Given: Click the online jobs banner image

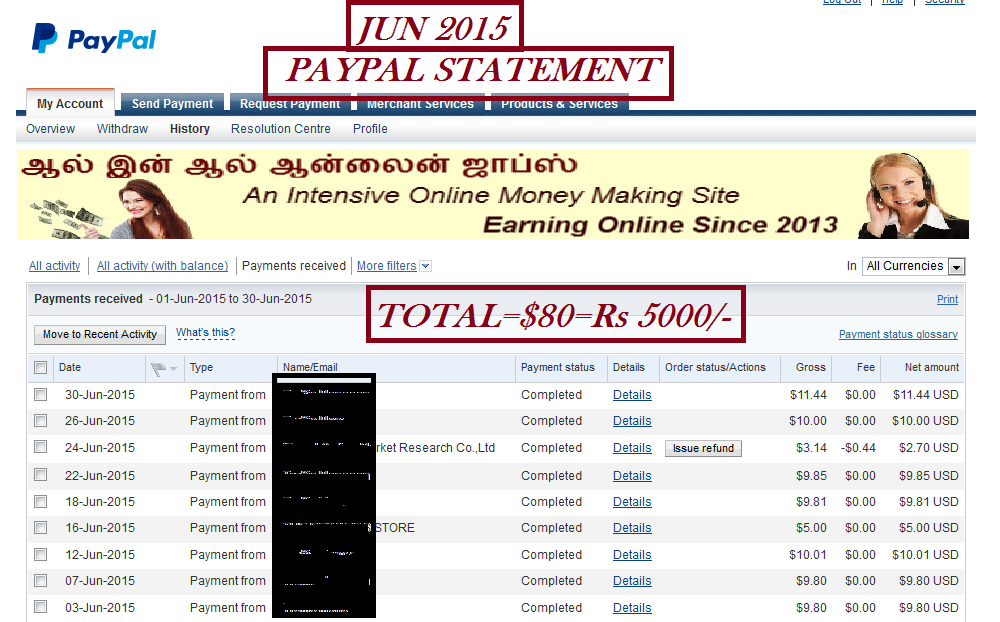Looking at the screenshot, I should tap(492, 194).
